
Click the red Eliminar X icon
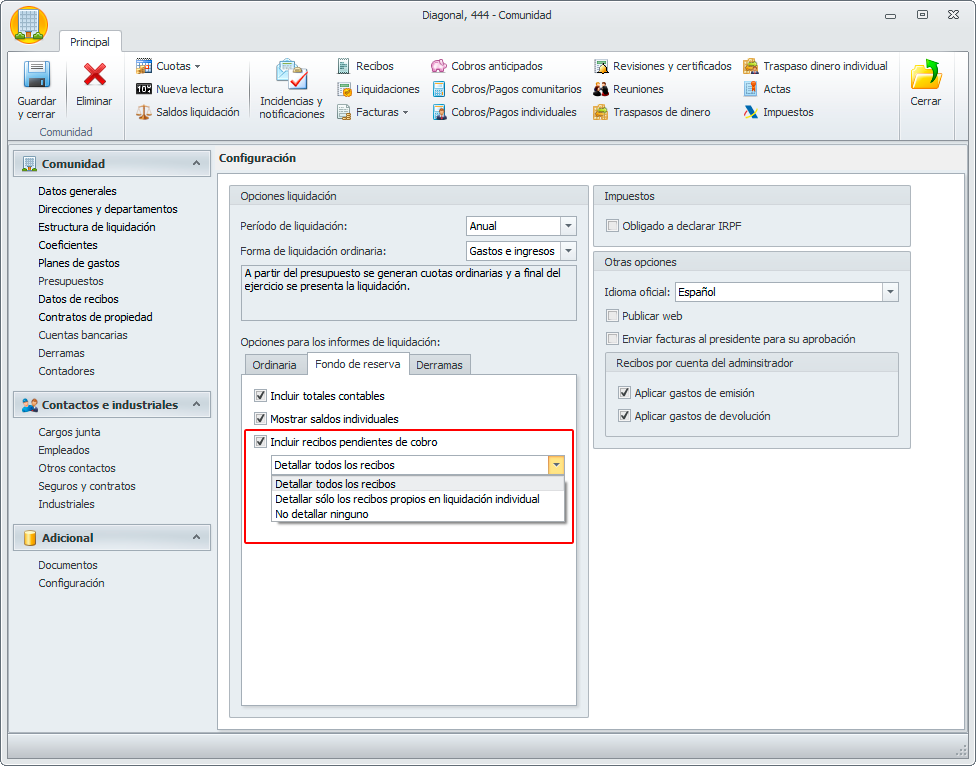click(x=95, y=74)
